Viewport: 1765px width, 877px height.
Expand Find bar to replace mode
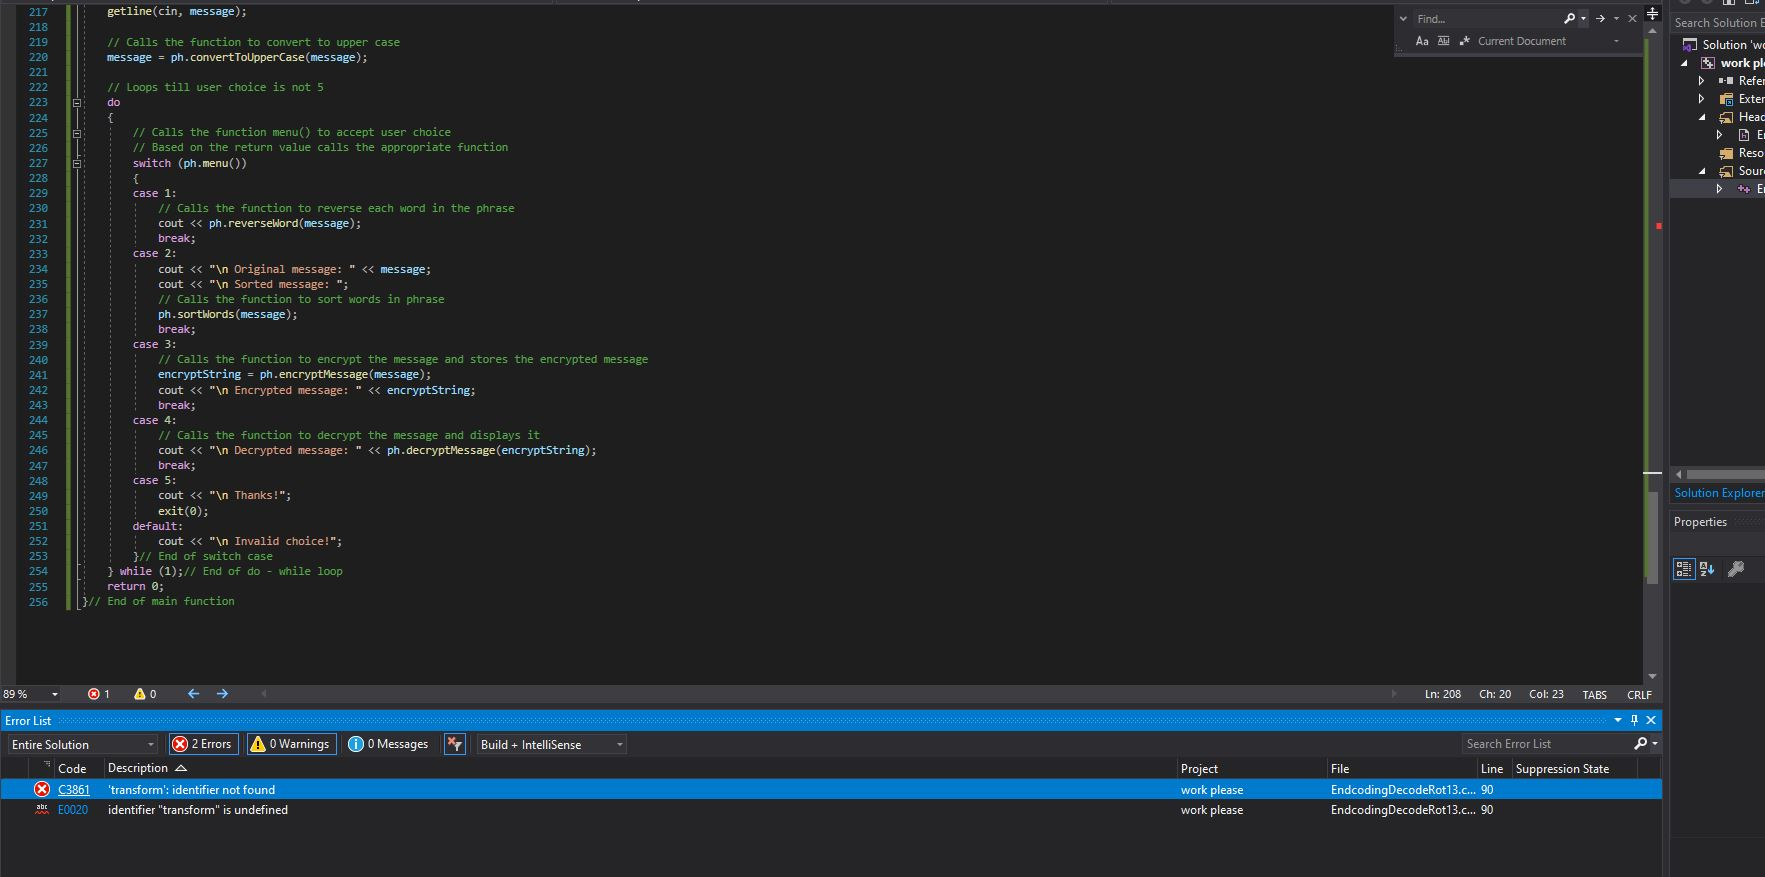(x=1403, y=19)
